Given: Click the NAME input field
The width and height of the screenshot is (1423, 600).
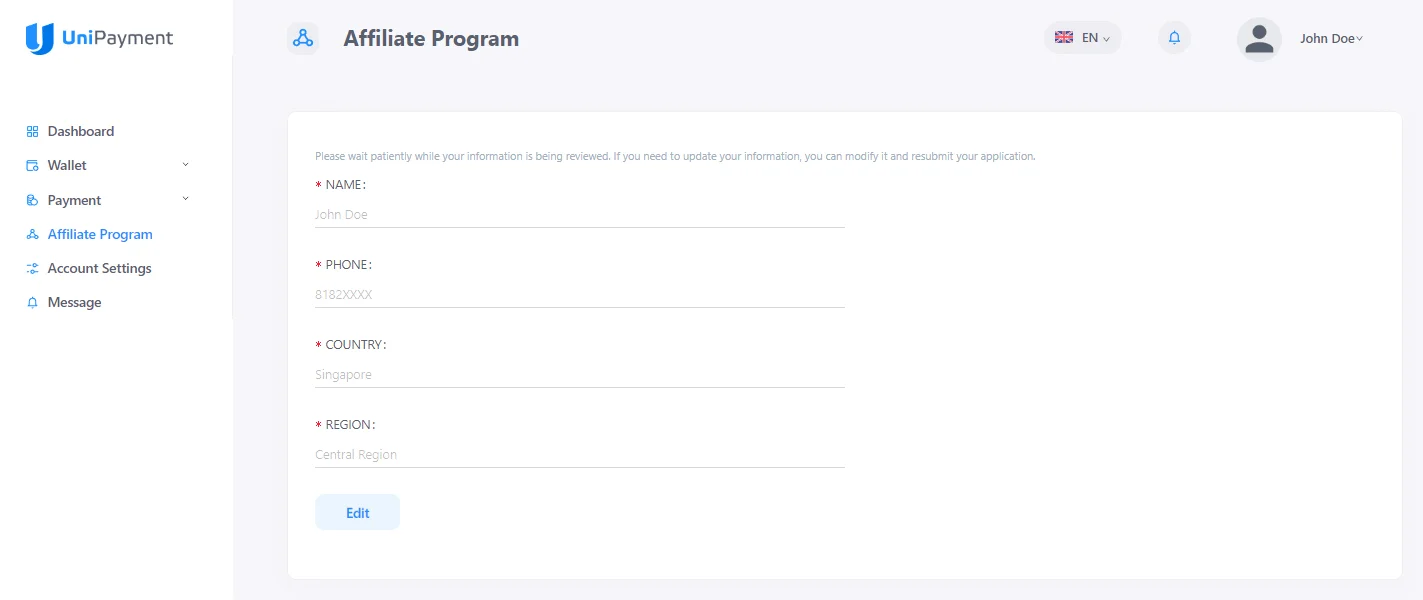Looking at the screenshot, I should (579, 214).
